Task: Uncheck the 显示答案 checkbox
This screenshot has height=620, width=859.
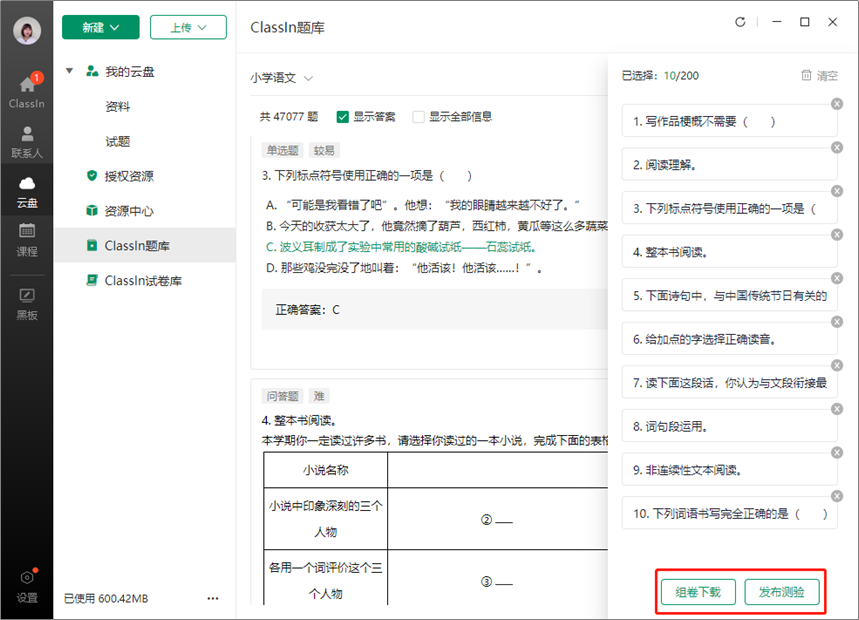Action: coord(342,117)
